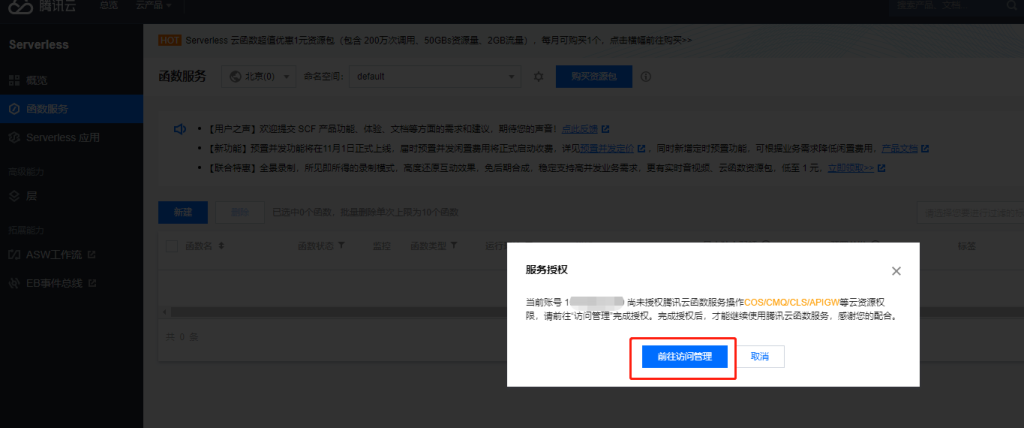Click the greyed 删除 button

pyautogui.click(x=240, y=212)
